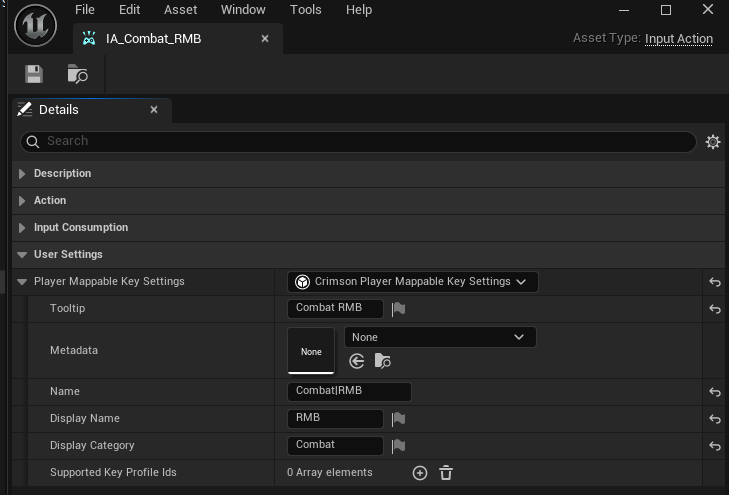Reset Name value to default
Viewport: 729px width, 495px height.
tap(715, 392)
